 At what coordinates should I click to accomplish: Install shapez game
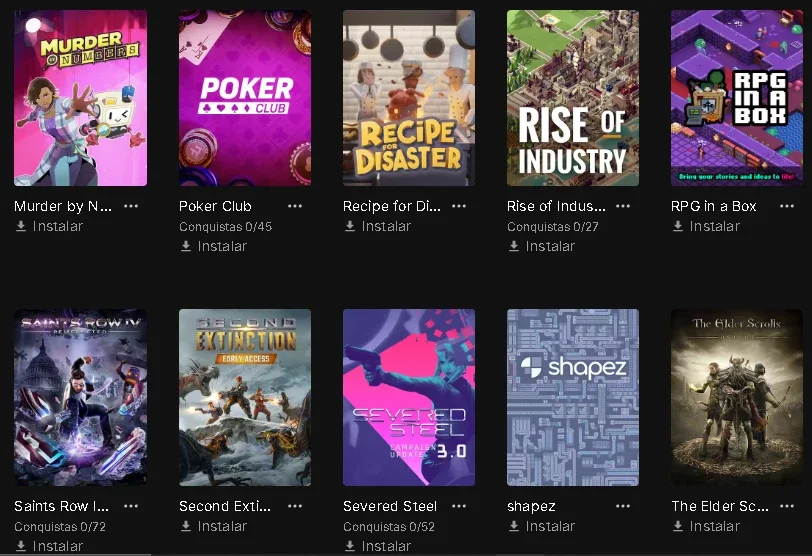coord(542,526)
